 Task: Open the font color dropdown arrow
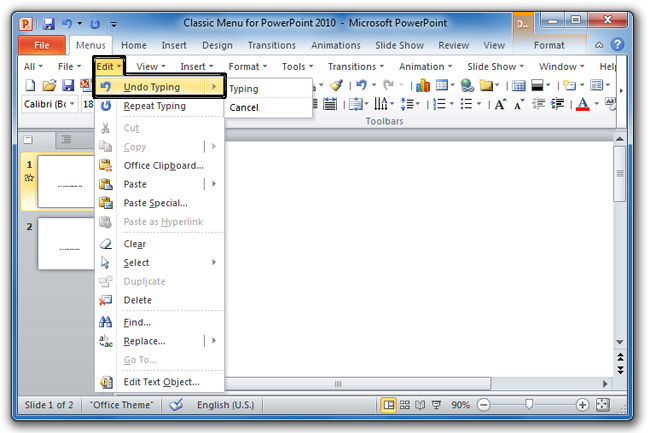597,104
